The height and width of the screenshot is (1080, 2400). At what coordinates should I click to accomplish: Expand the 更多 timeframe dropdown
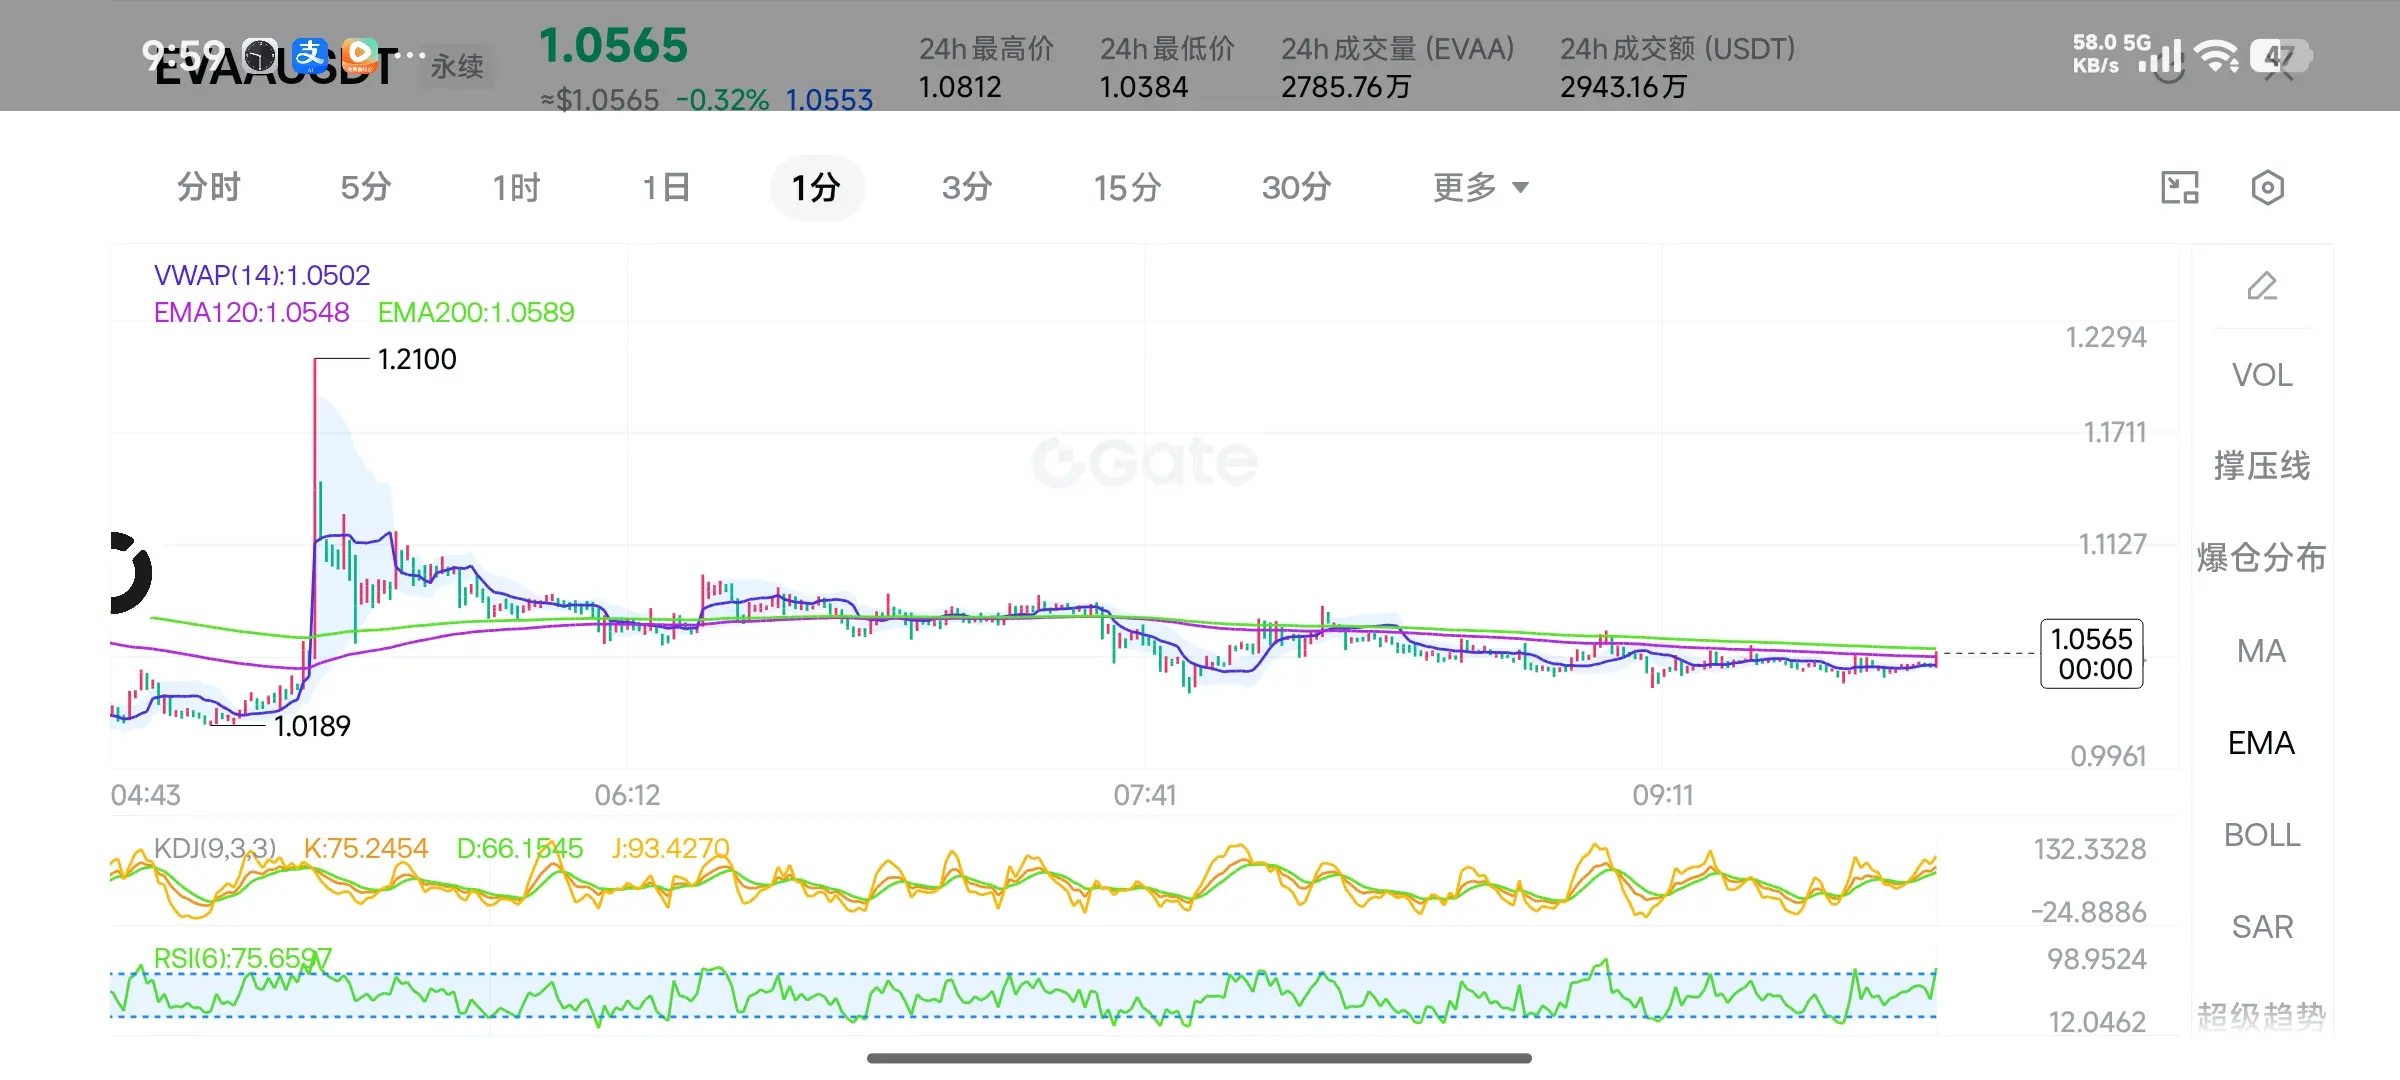point(1481,187)
